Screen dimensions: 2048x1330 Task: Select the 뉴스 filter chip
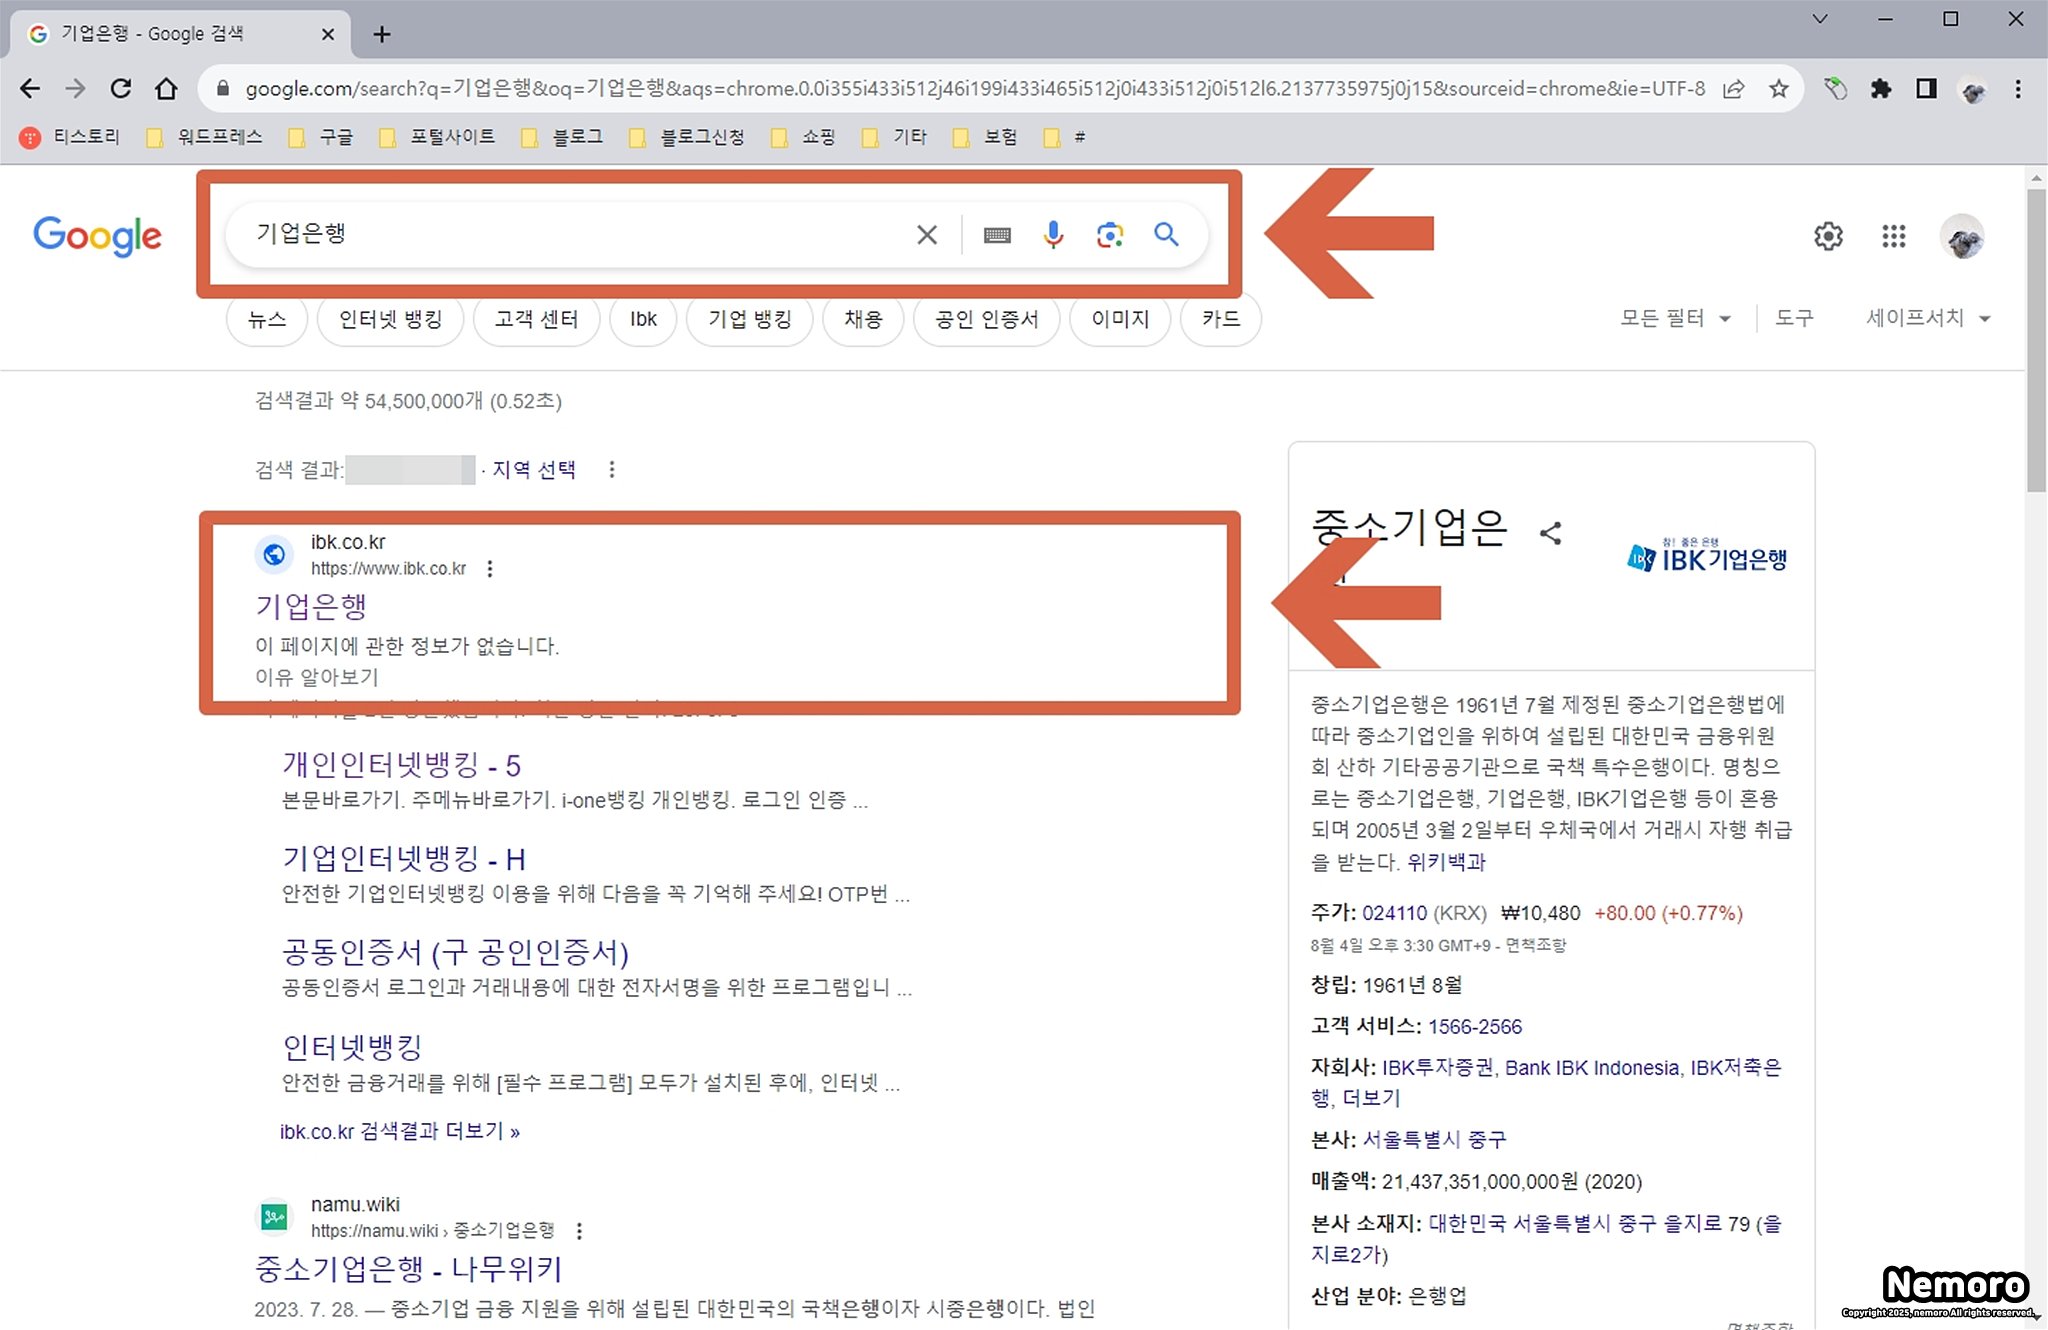click(267, 320)
